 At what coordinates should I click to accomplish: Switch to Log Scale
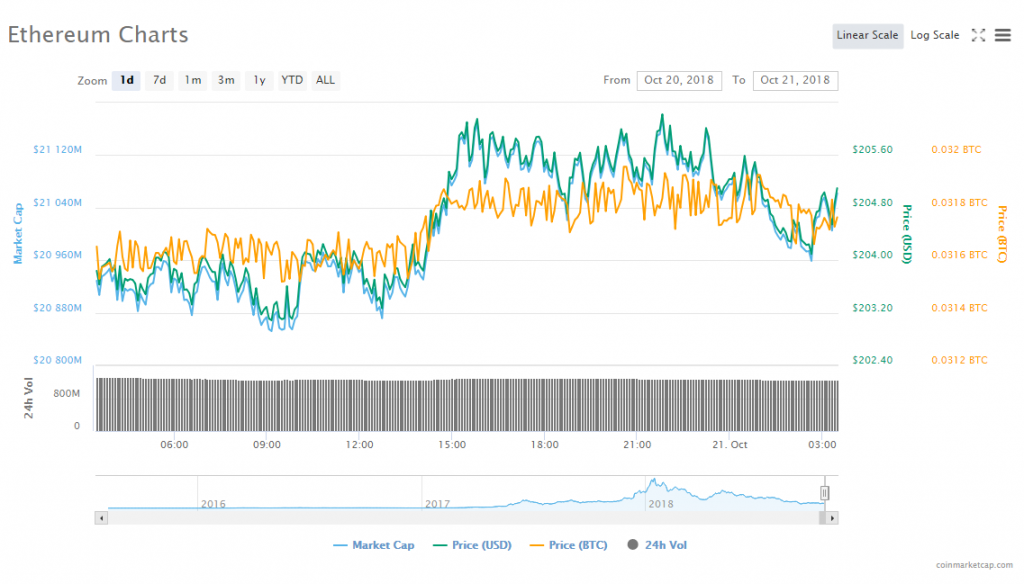pyautogui.click(x=934, y=36)
